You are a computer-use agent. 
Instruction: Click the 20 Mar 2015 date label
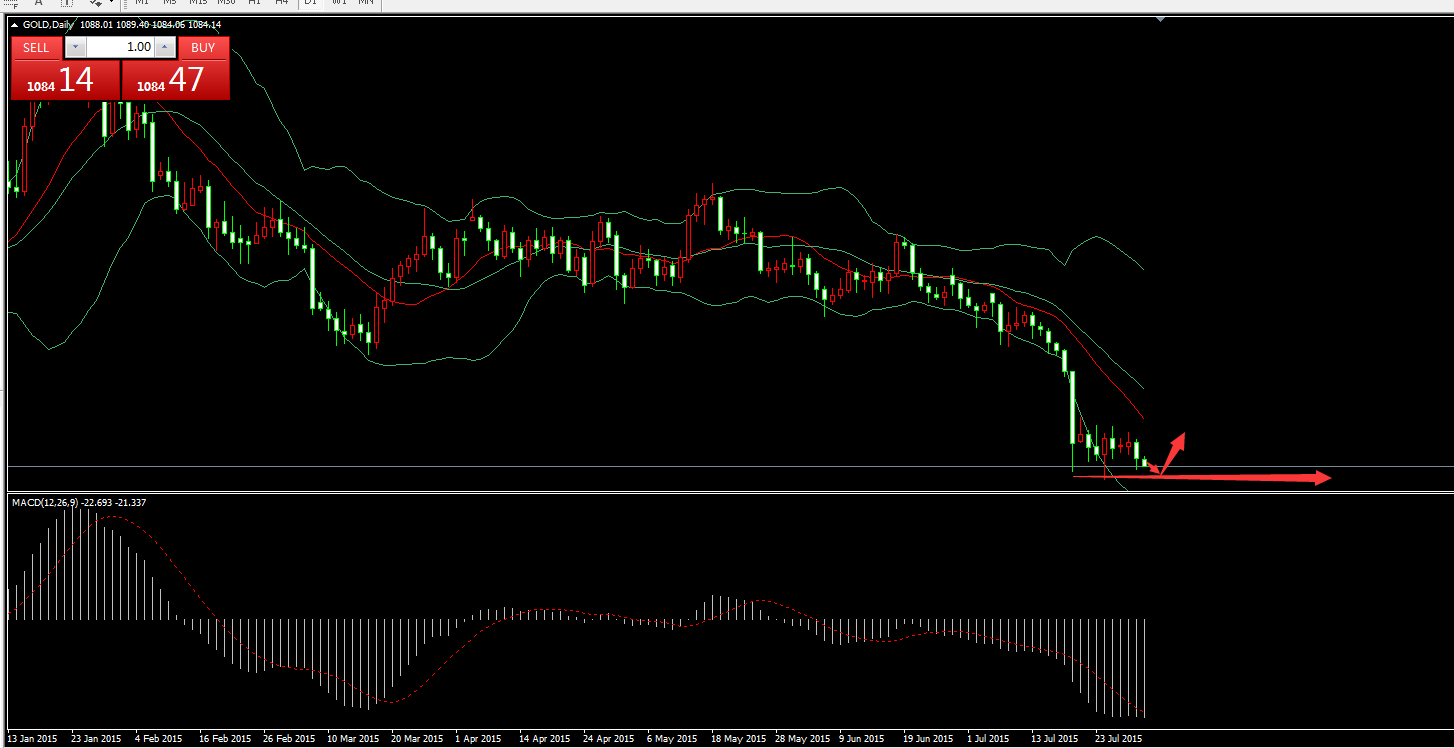pos(417,739)
